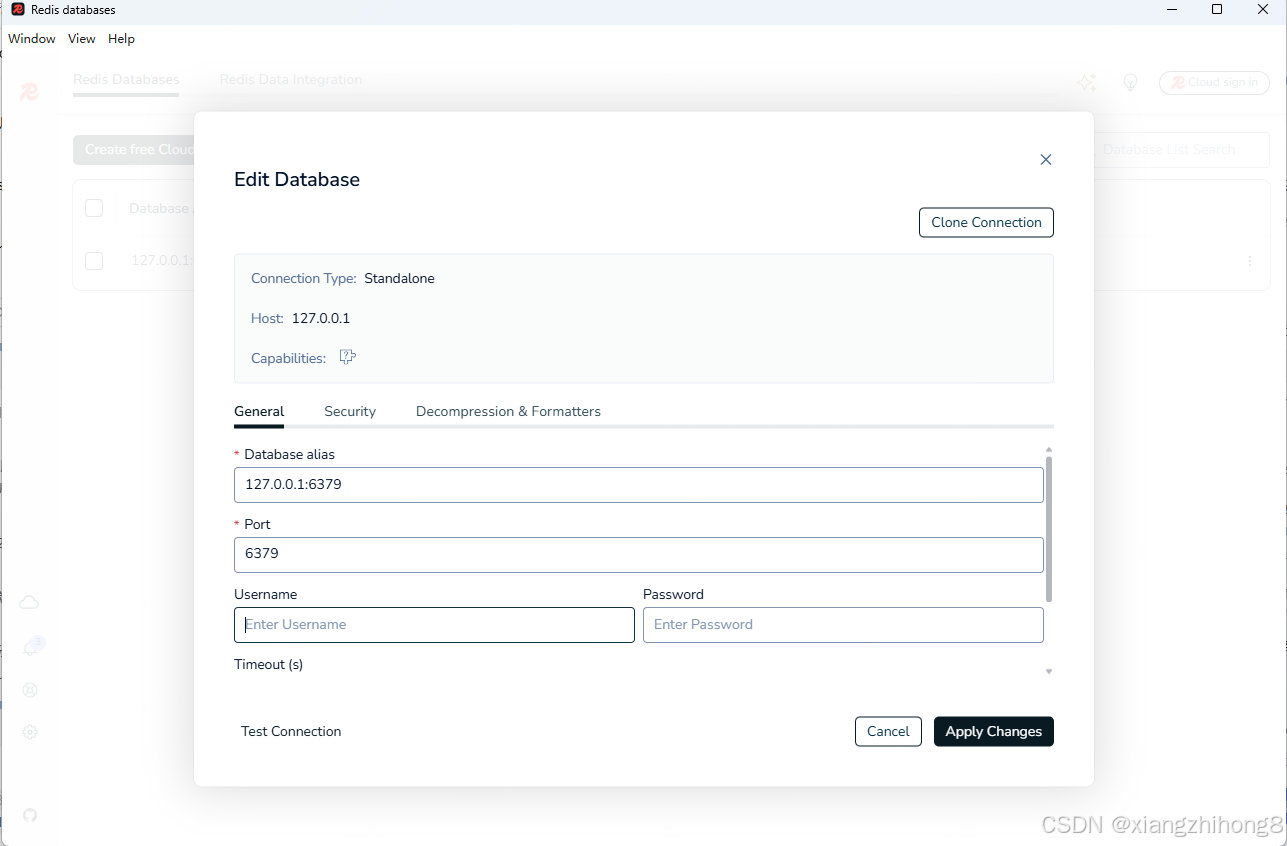Toggle the select-all databases checkbox
The height and width of the screenshot is (846, 1287).
pyautogui.click(x=94, y=208)
